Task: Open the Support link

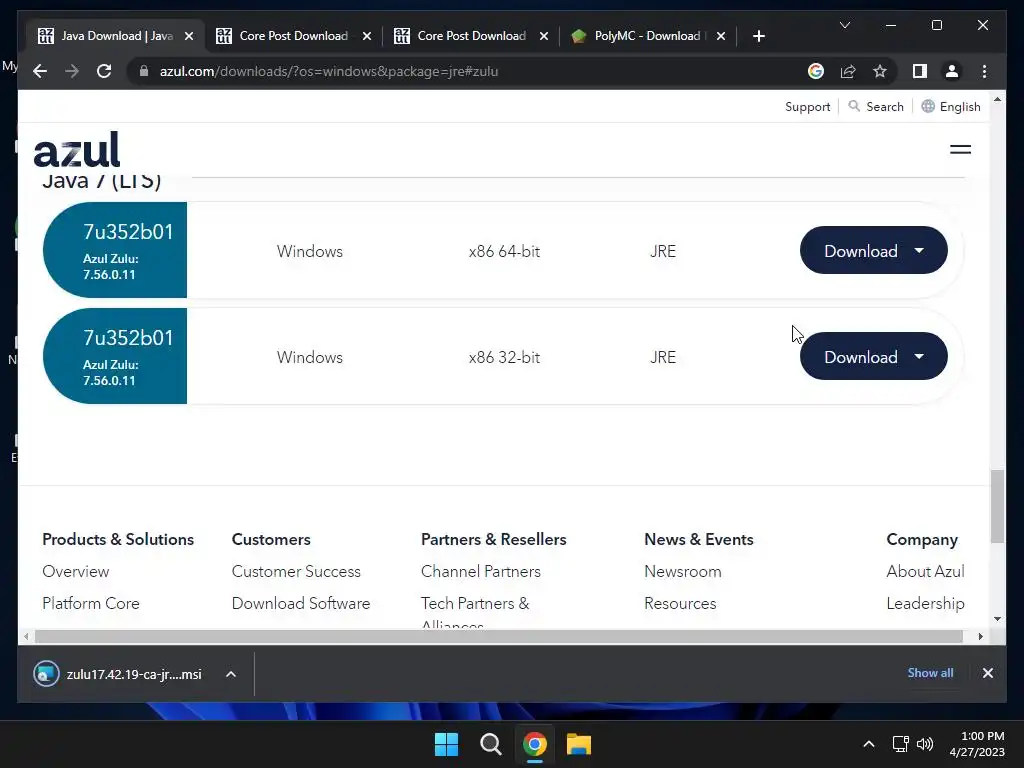Action: pyautogui.click(x=807, y=107)
